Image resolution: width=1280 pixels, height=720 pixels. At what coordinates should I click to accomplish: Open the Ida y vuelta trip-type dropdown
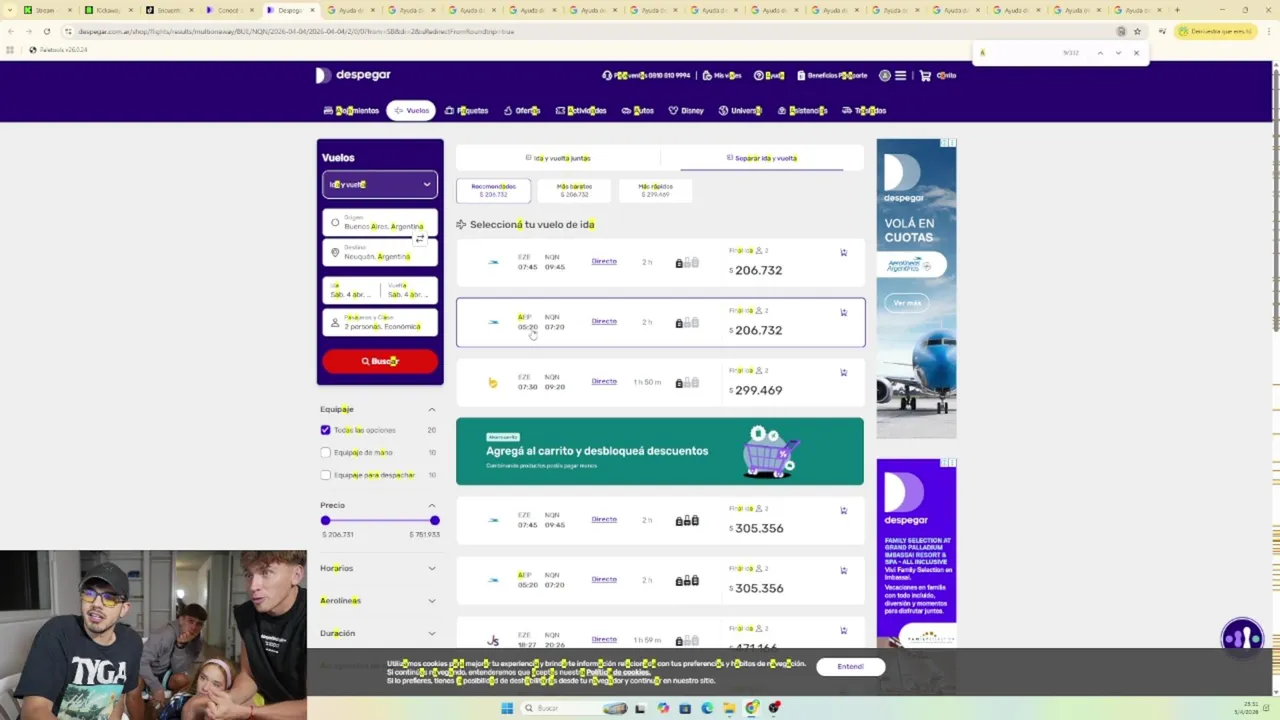pyautogui.click(x=380, y=184)
